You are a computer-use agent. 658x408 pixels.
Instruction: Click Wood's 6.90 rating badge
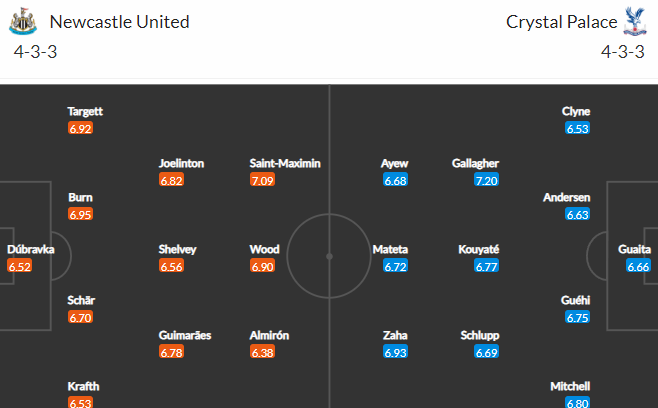262,266
